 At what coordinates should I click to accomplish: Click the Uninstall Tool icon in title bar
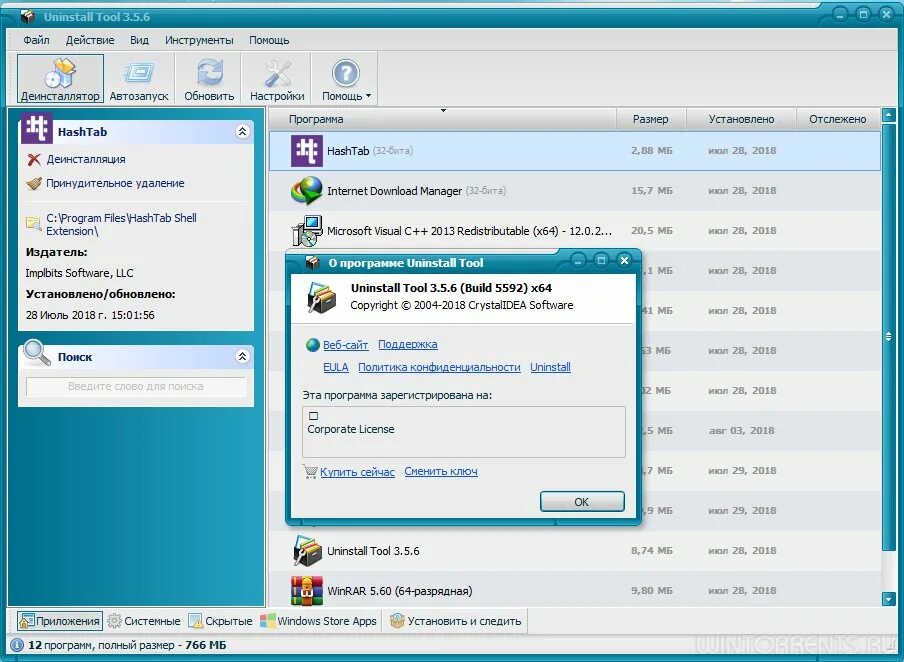(x=27, y=16)
